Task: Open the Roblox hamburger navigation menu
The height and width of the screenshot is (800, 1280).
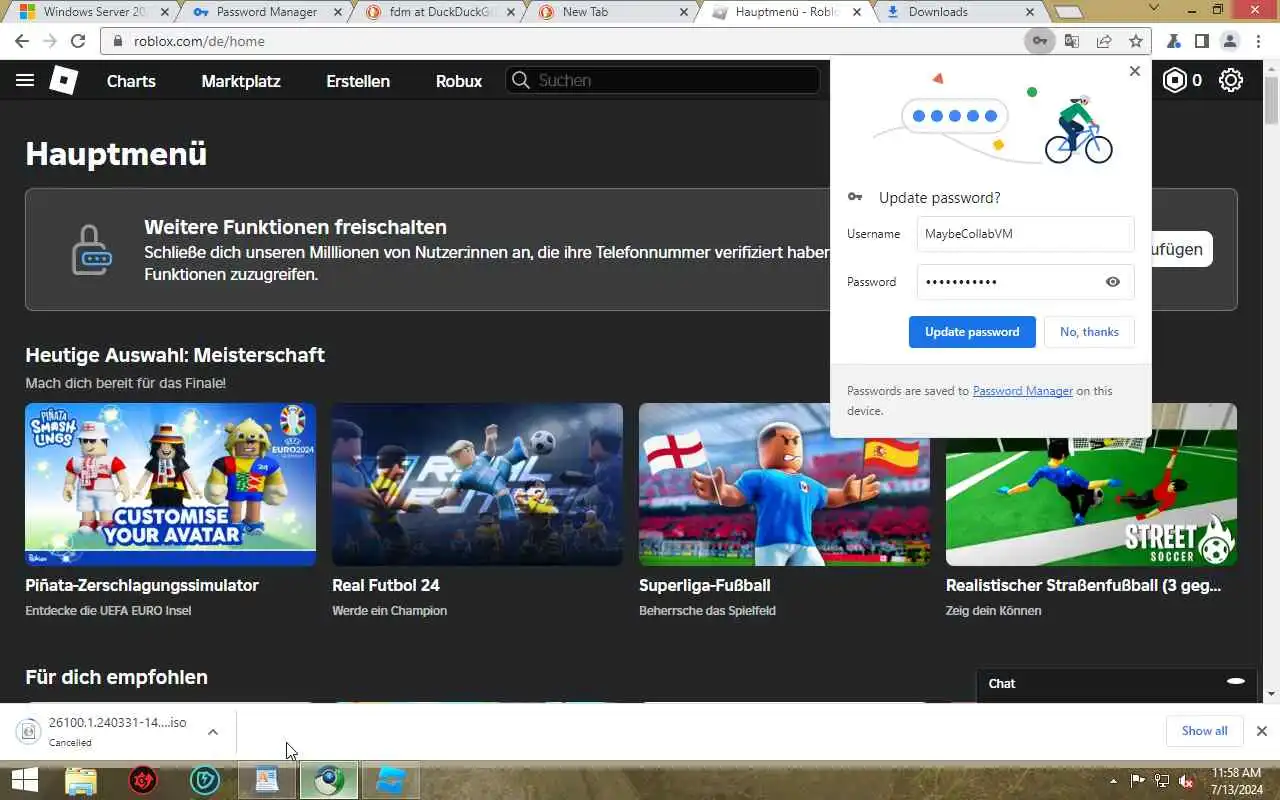Action: (25, 81)
